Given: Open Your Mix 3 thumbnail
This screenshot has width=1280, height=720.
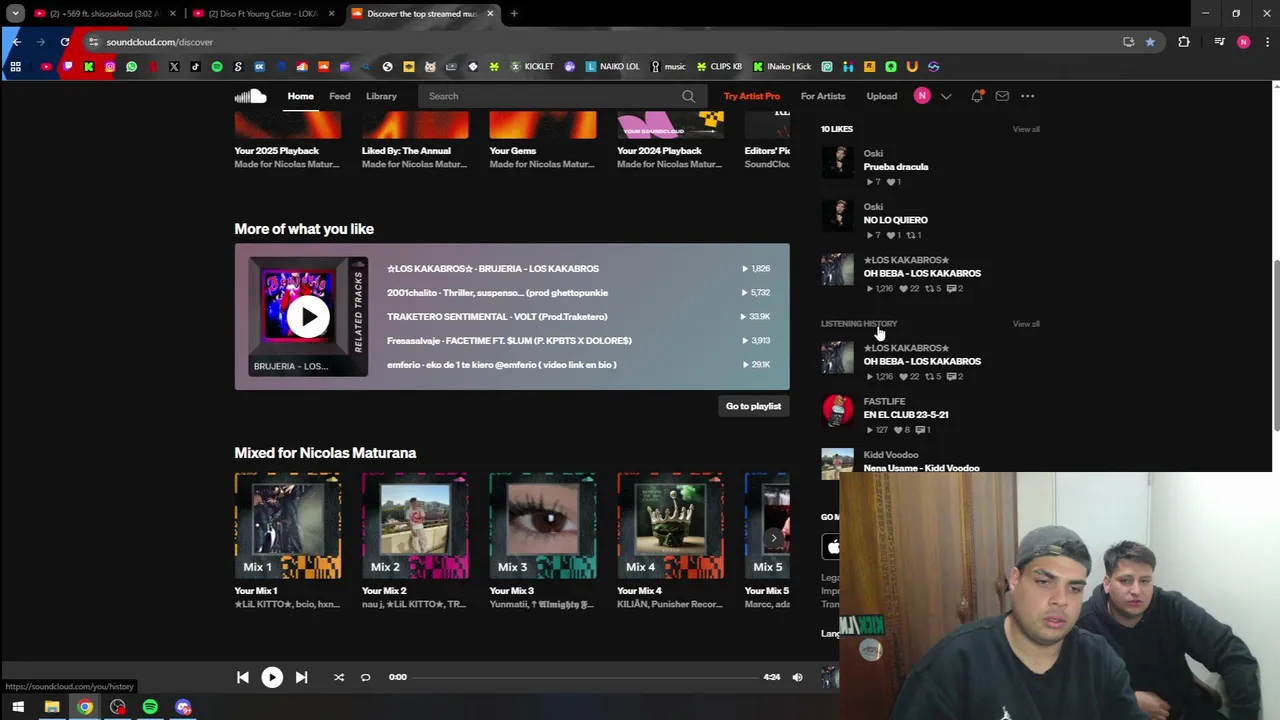Looking at the screenshot, I should [x=543, y=526].
